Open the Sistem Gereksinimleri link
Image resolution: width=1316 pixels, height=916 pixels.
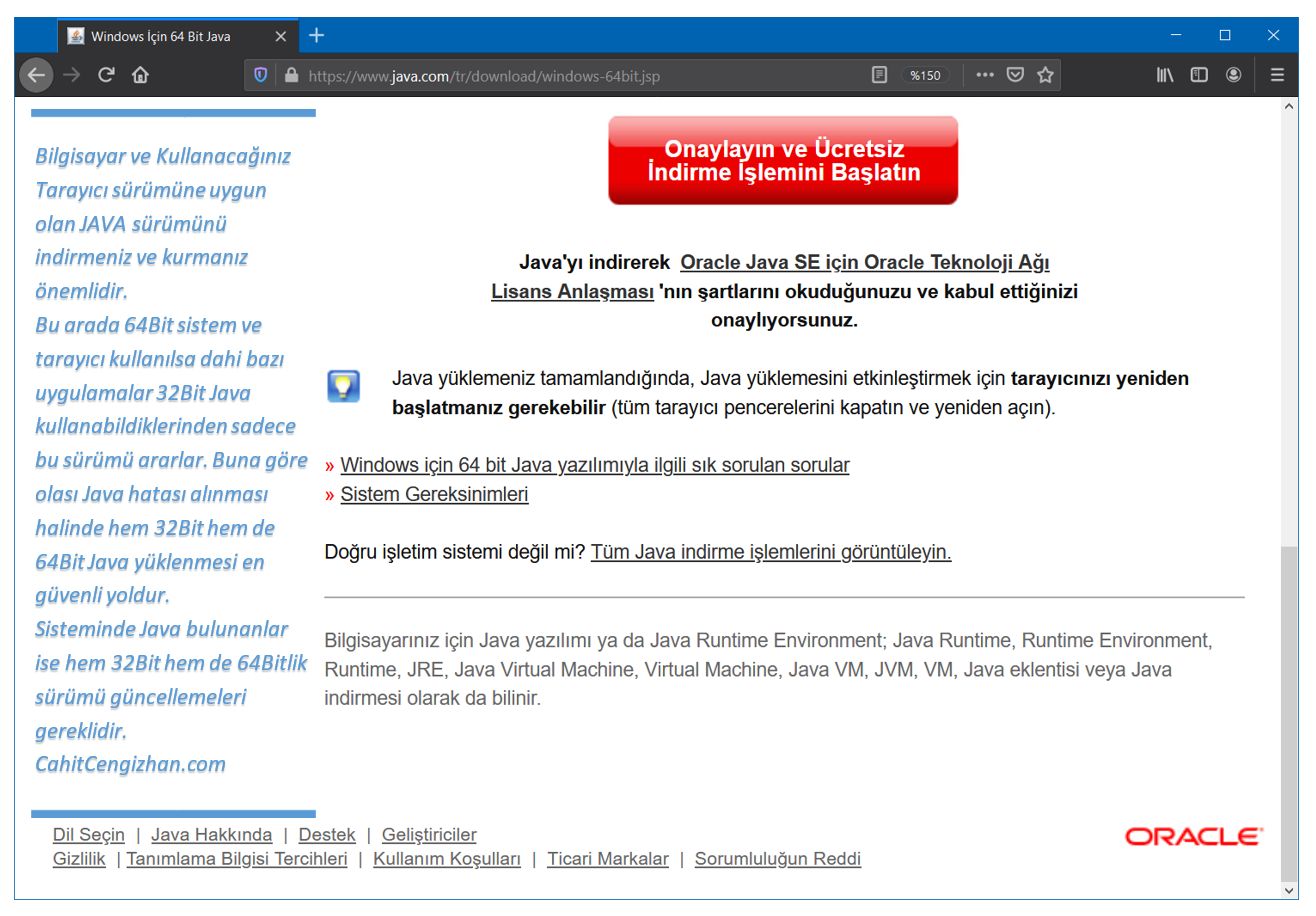pos(434,494)
